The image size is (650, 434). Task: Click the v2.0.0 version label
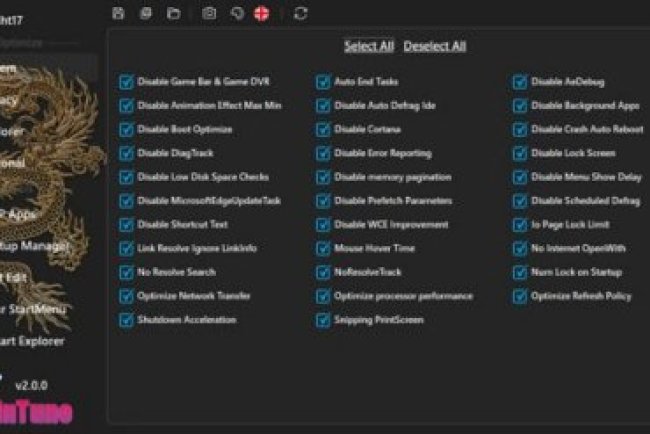pyautogui.click(x=32, y=386)
